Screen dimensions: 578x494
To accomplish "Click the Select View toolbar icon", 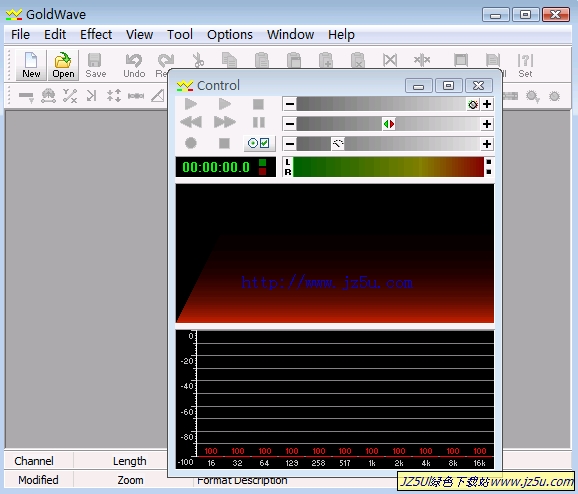I will (461, 60).
